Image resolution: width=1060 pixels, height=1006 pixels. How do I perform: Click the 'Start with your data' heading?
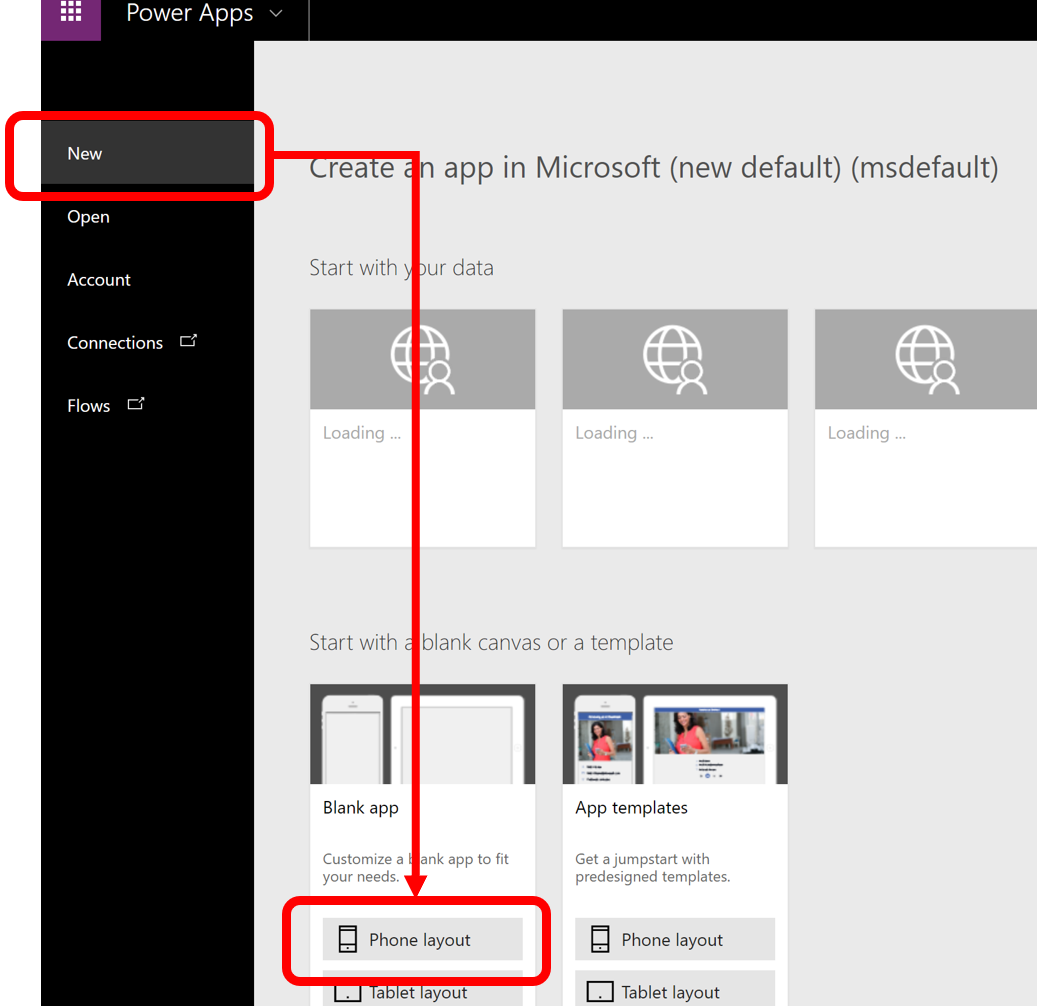click(402, 268)
